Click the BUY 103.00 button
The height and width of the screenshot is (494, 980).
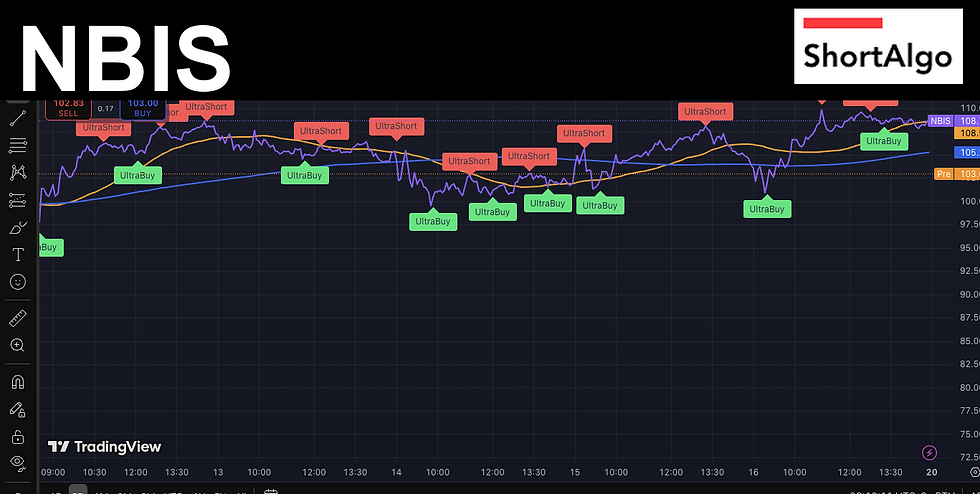(x=142, y=109)
